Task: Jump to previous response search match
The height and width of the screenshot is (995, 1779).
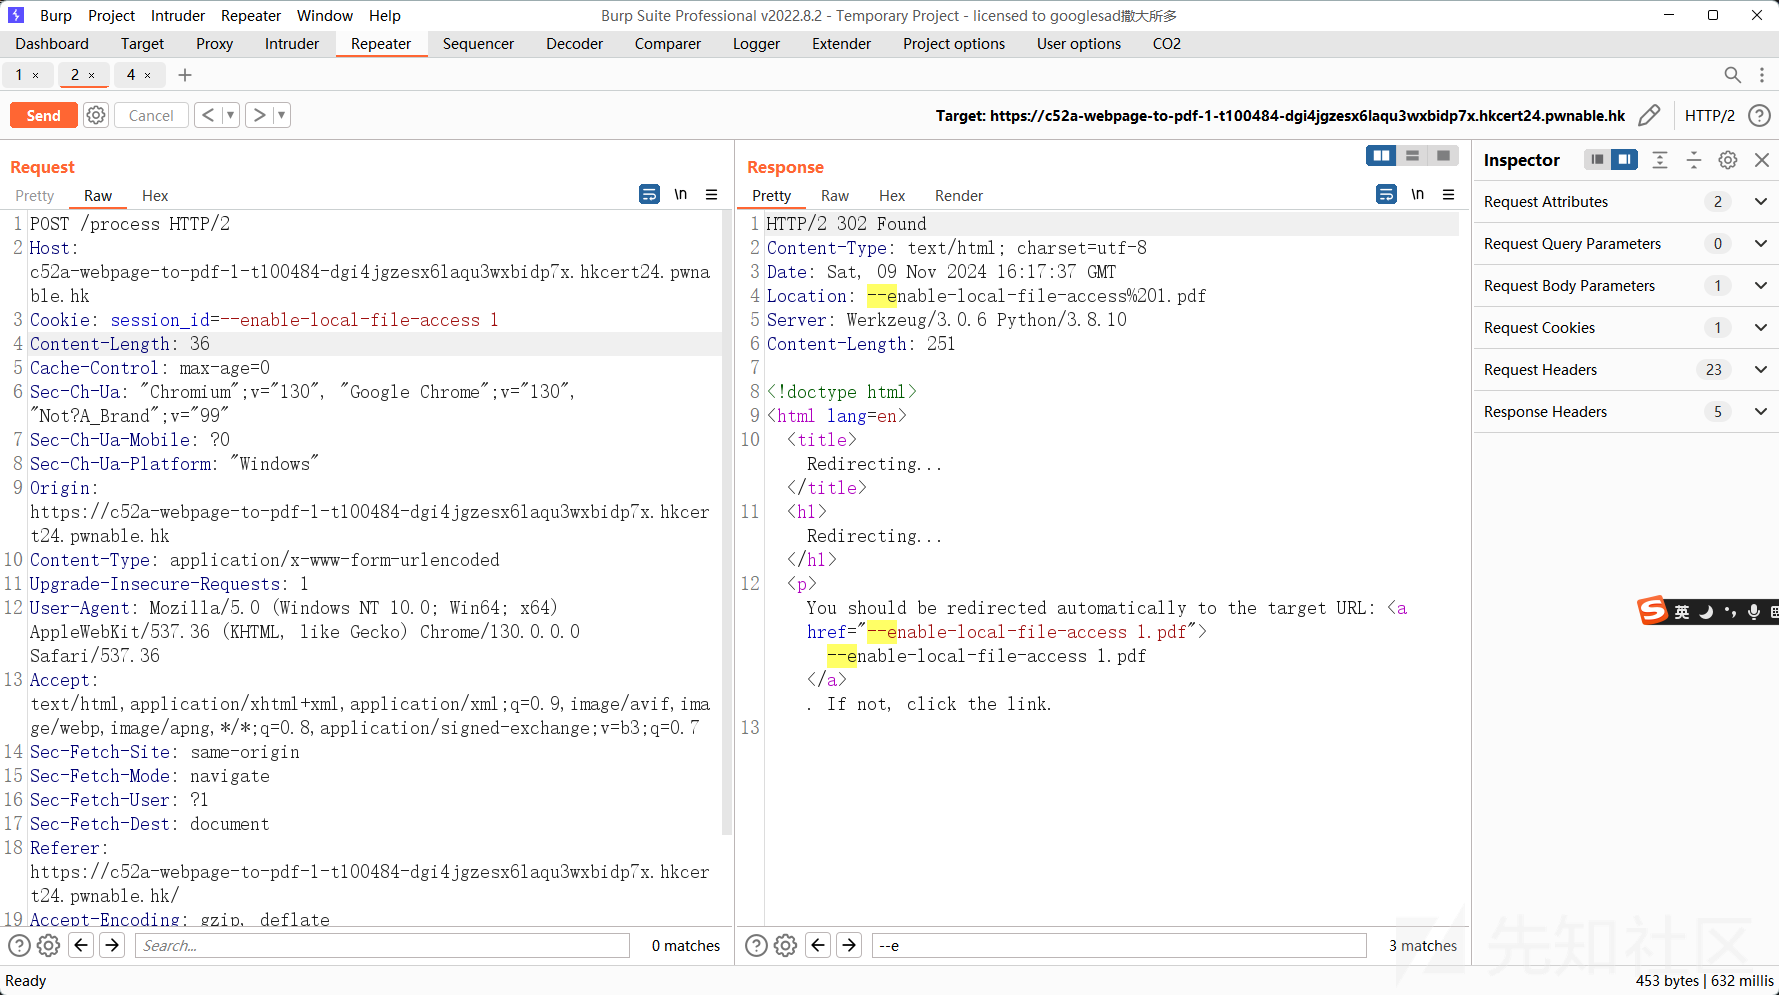Action: click(x=819, y=945)
